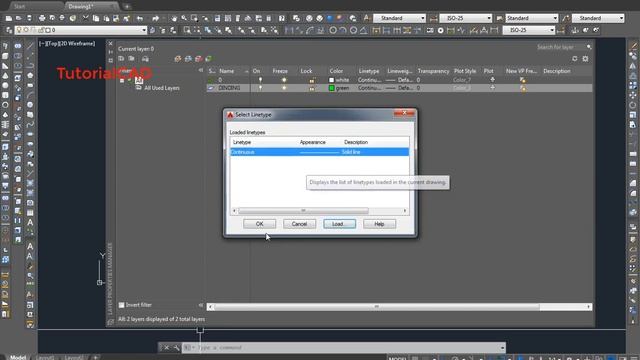Enable the Invert filter checkbox

pyautogui.click(x=121, y=305)
